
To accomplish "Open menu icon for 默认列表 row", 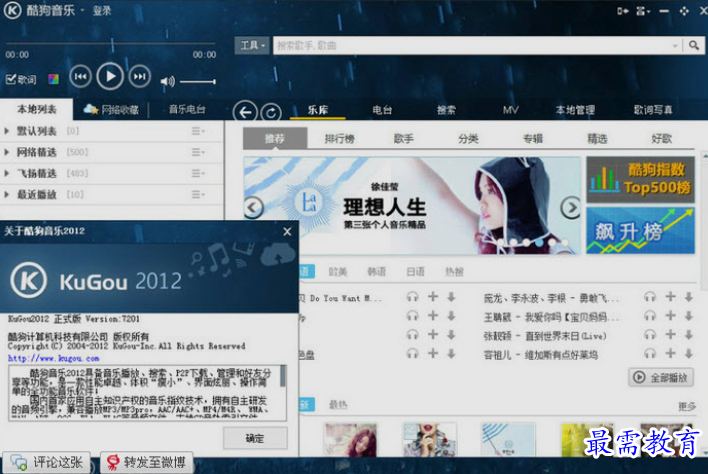I will click(198, 131).
